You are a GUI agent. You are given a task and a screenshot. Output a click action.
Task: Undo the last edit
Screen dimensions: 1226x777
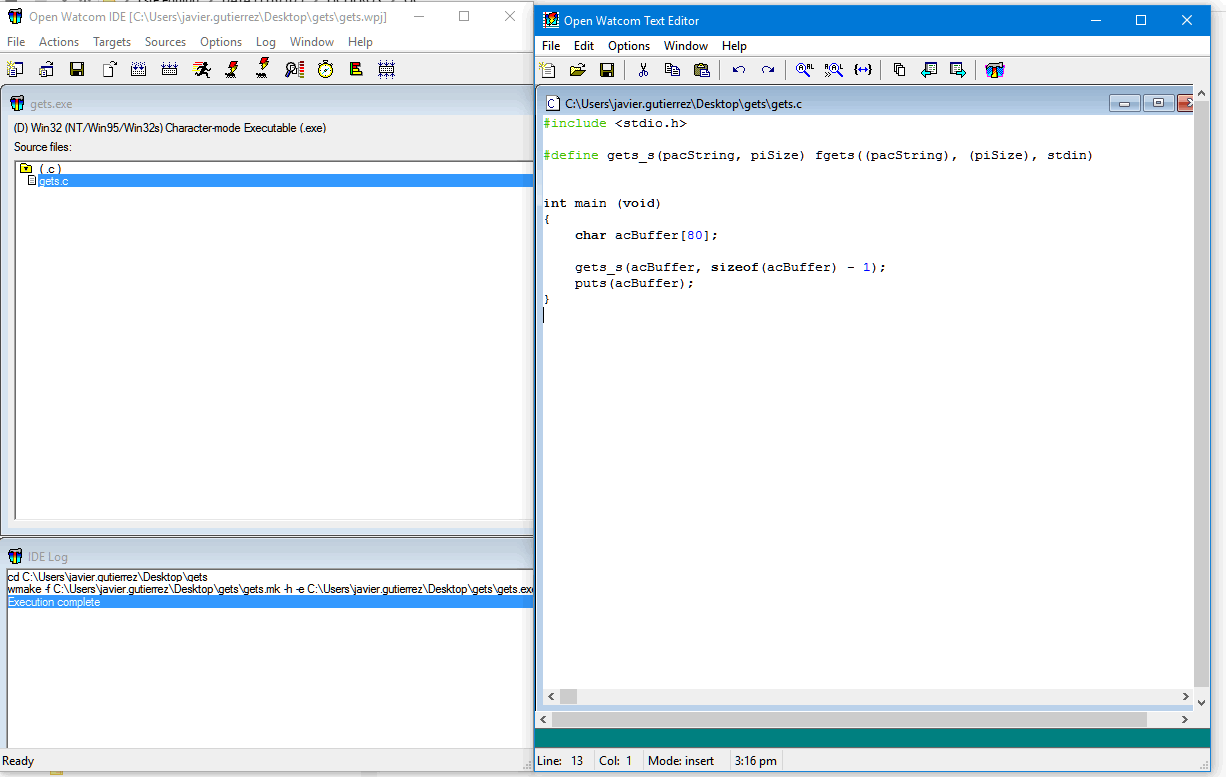tap(738, 70)
